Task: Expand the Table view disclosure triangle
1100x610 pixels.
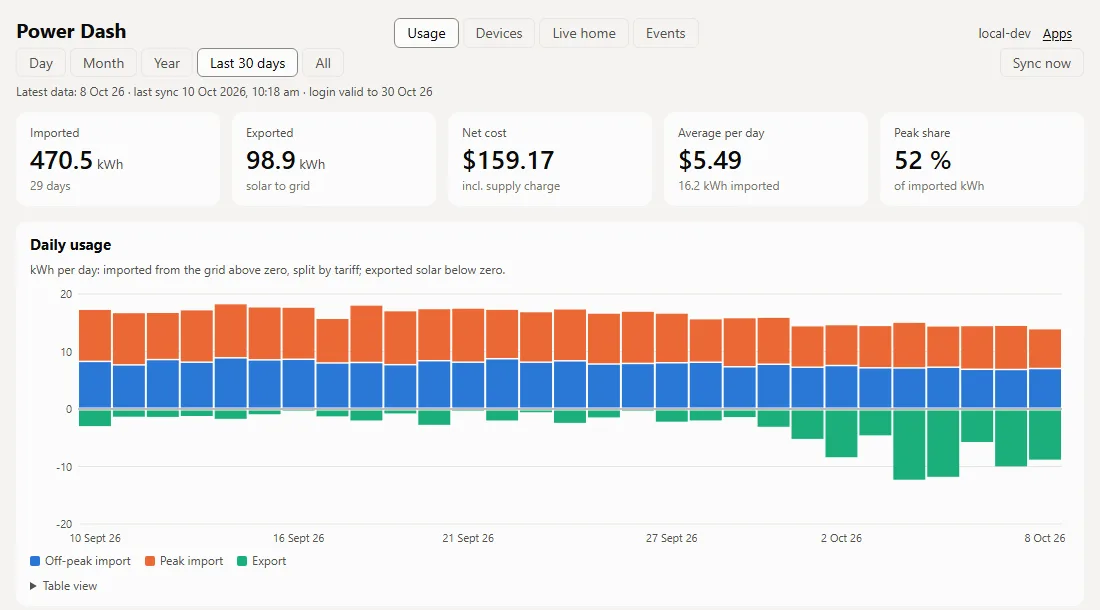Action: tap(33, 585)
